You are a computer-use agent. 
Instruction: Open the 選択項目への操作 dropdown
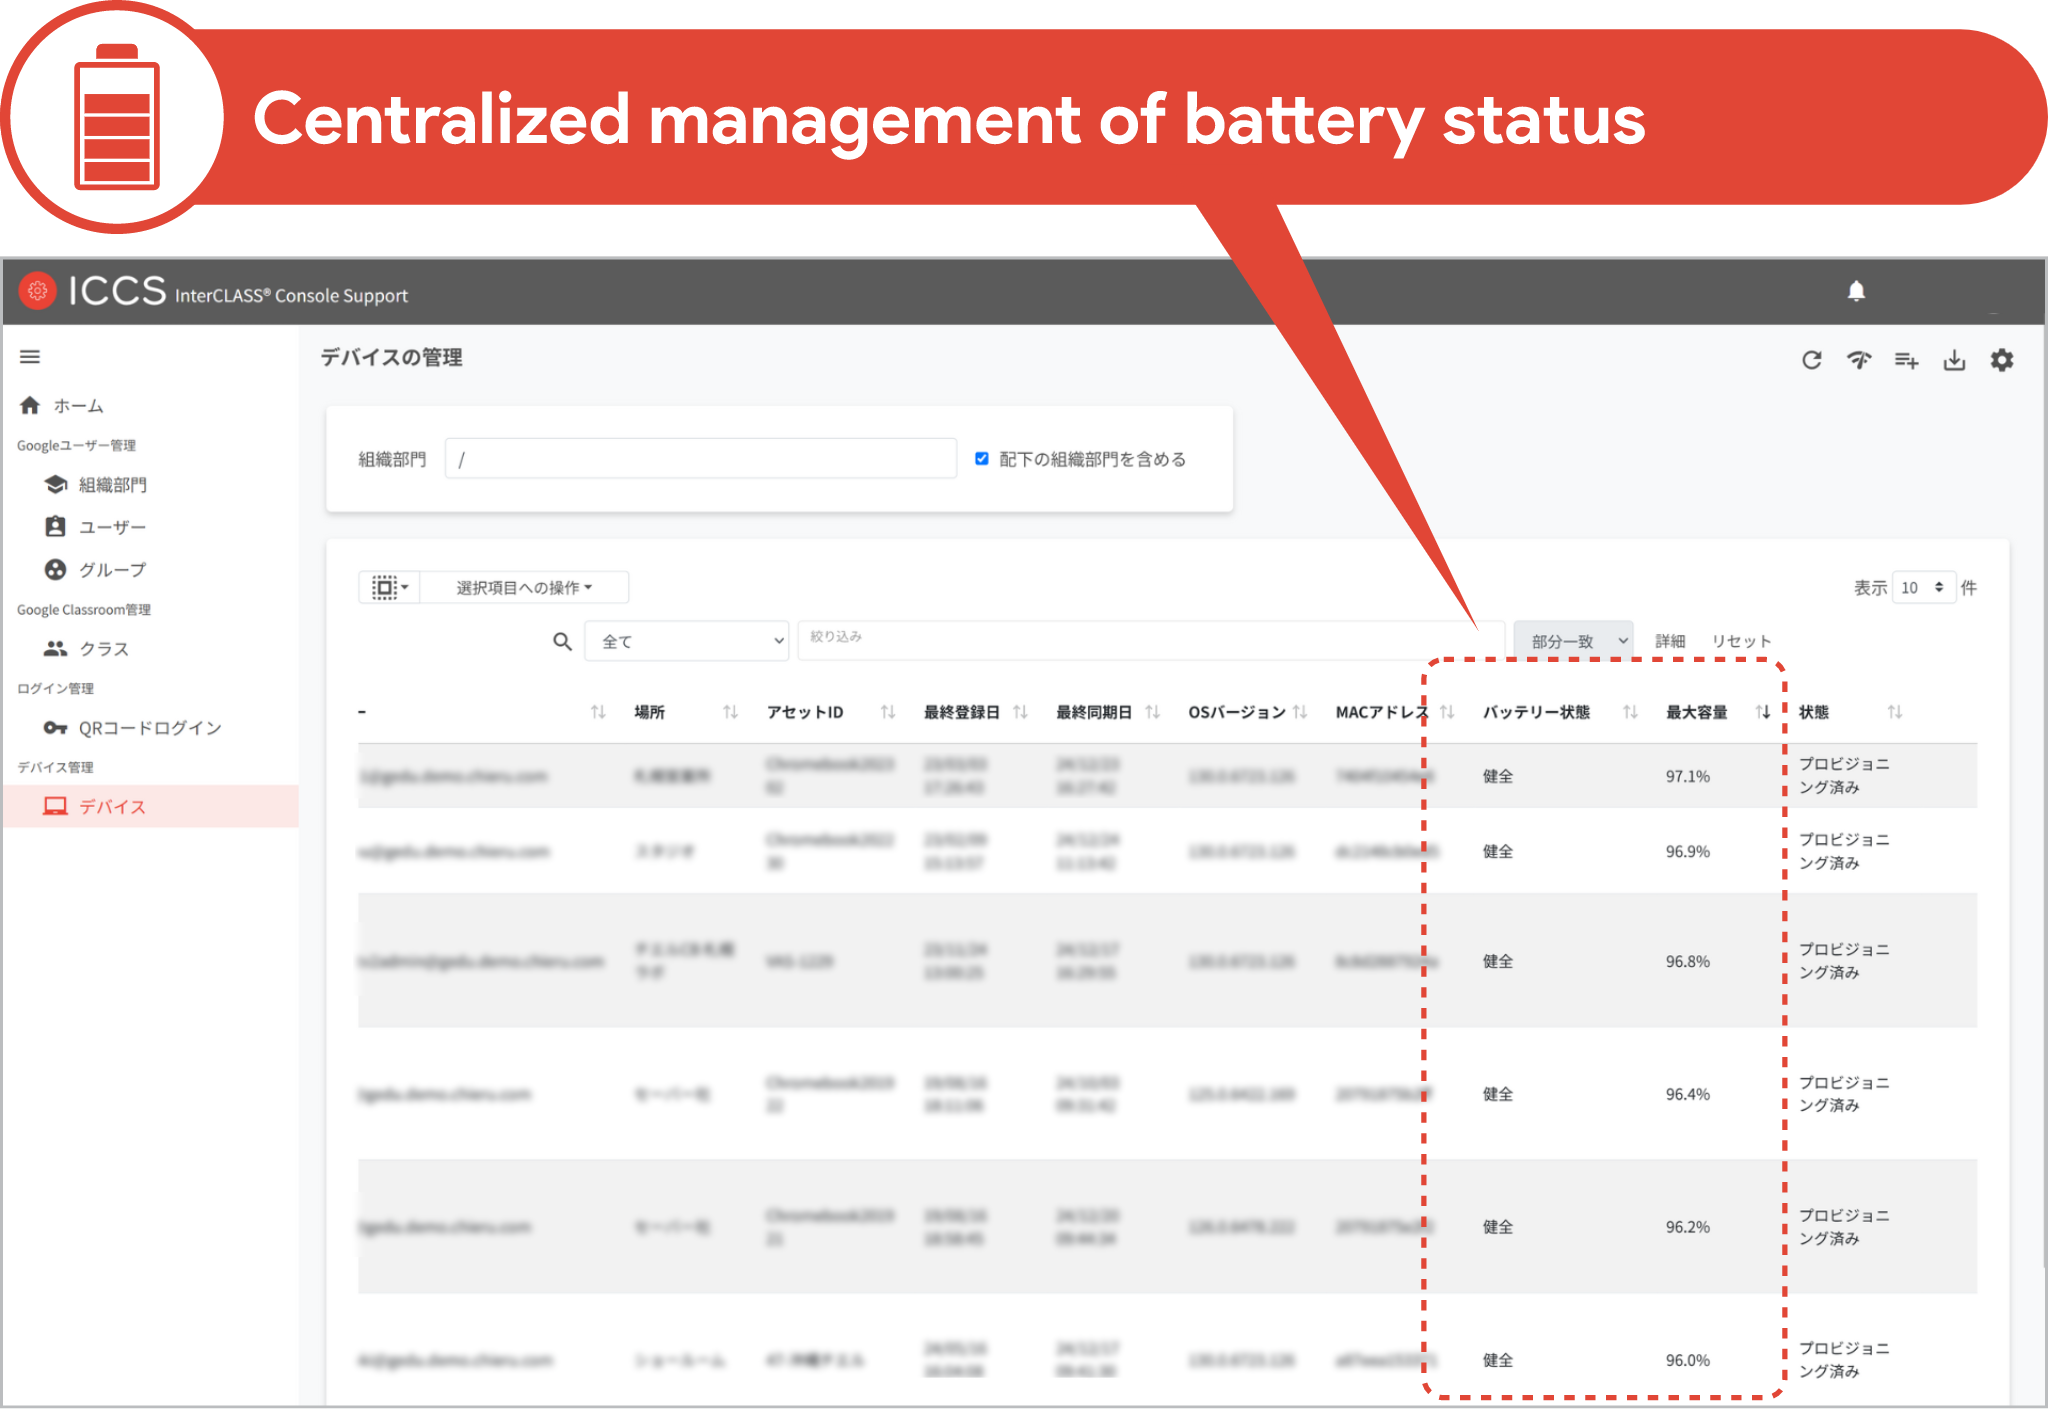(525, 587)
